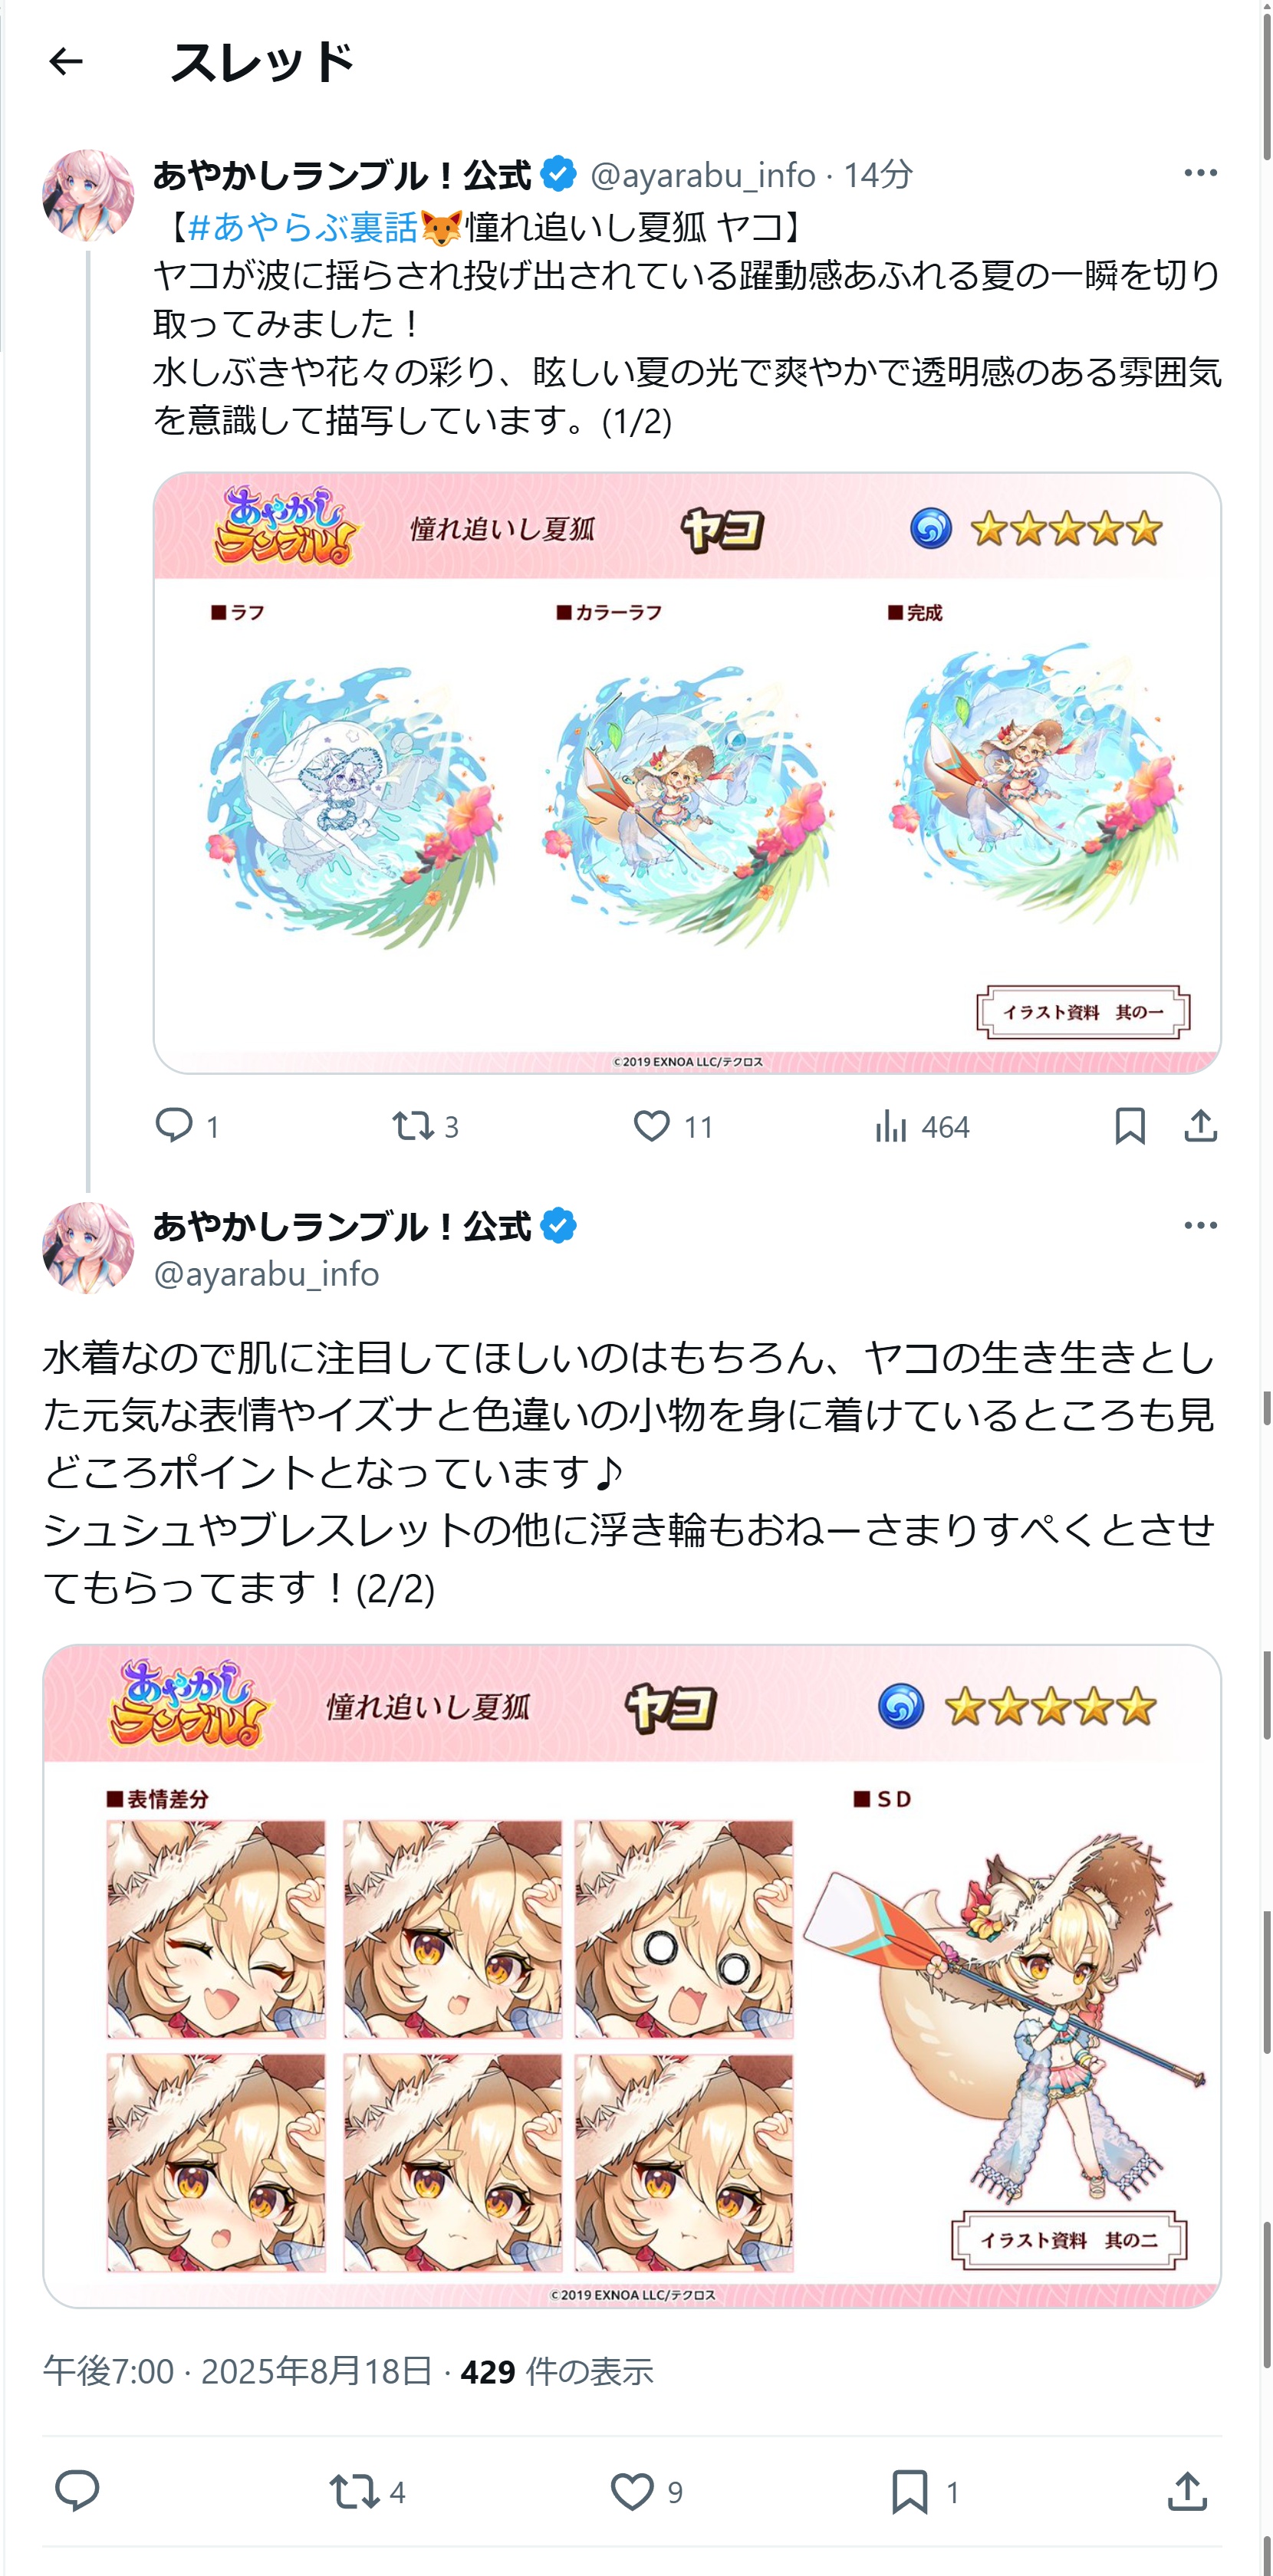The image size is (1273, 2576).
Task: Like the first post with 11 likes
Action: tap(673, 1126)
